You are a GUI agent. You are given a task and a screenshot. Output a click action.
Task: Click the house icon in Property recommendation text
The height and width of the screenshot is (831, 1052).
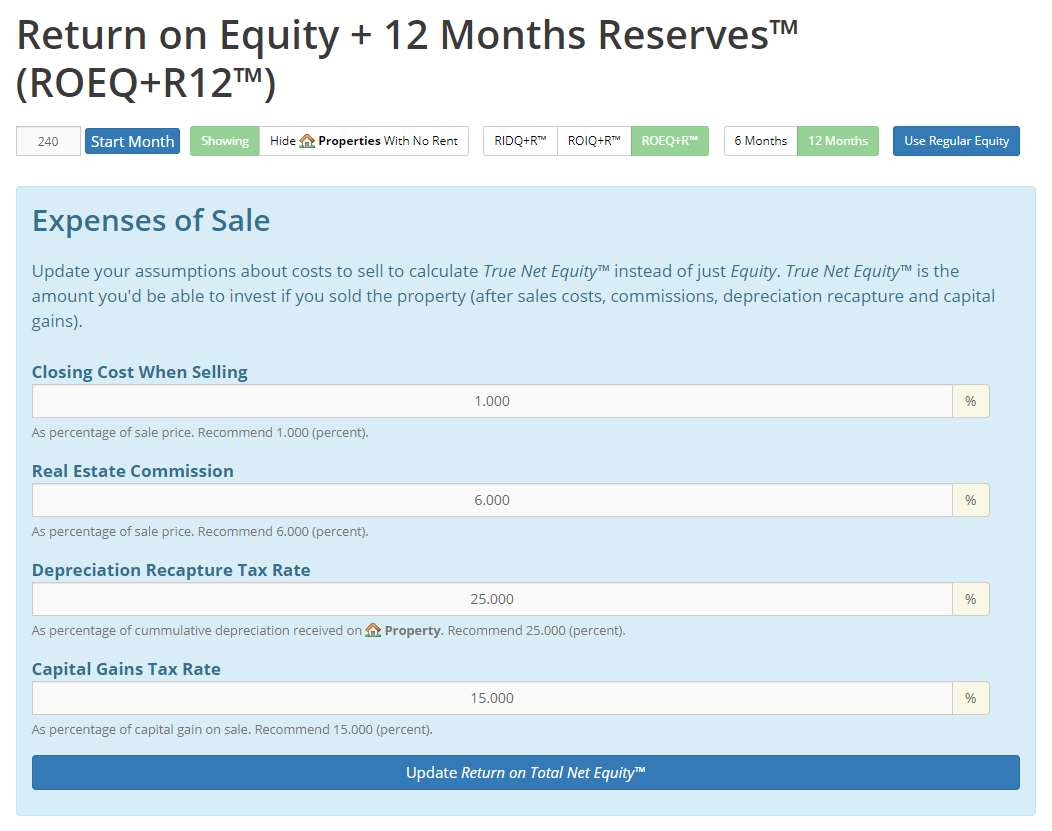coord(373,630)
